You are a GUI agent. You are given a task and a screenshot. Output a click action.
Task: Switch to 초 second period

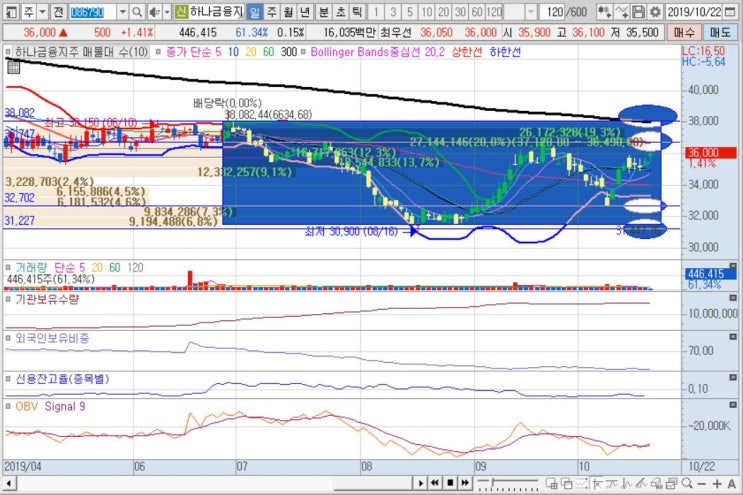point(340,11)
